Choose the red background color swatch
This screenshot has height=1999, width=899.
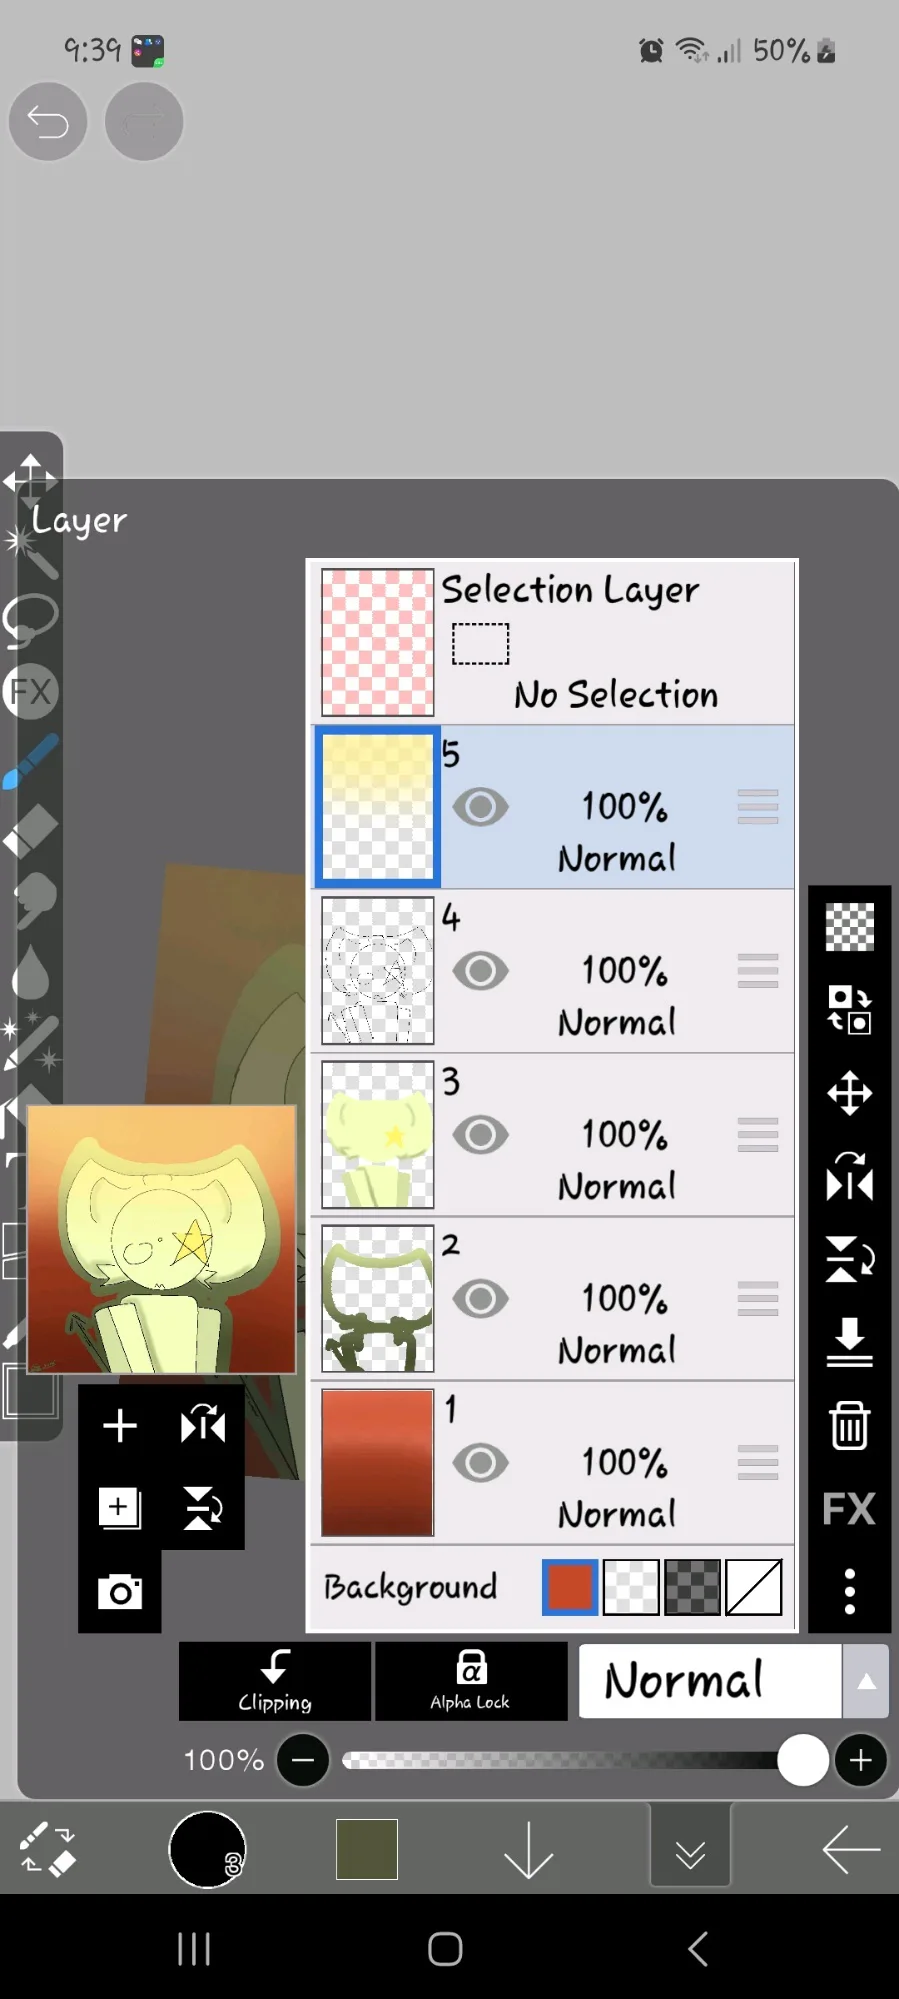570,1587
